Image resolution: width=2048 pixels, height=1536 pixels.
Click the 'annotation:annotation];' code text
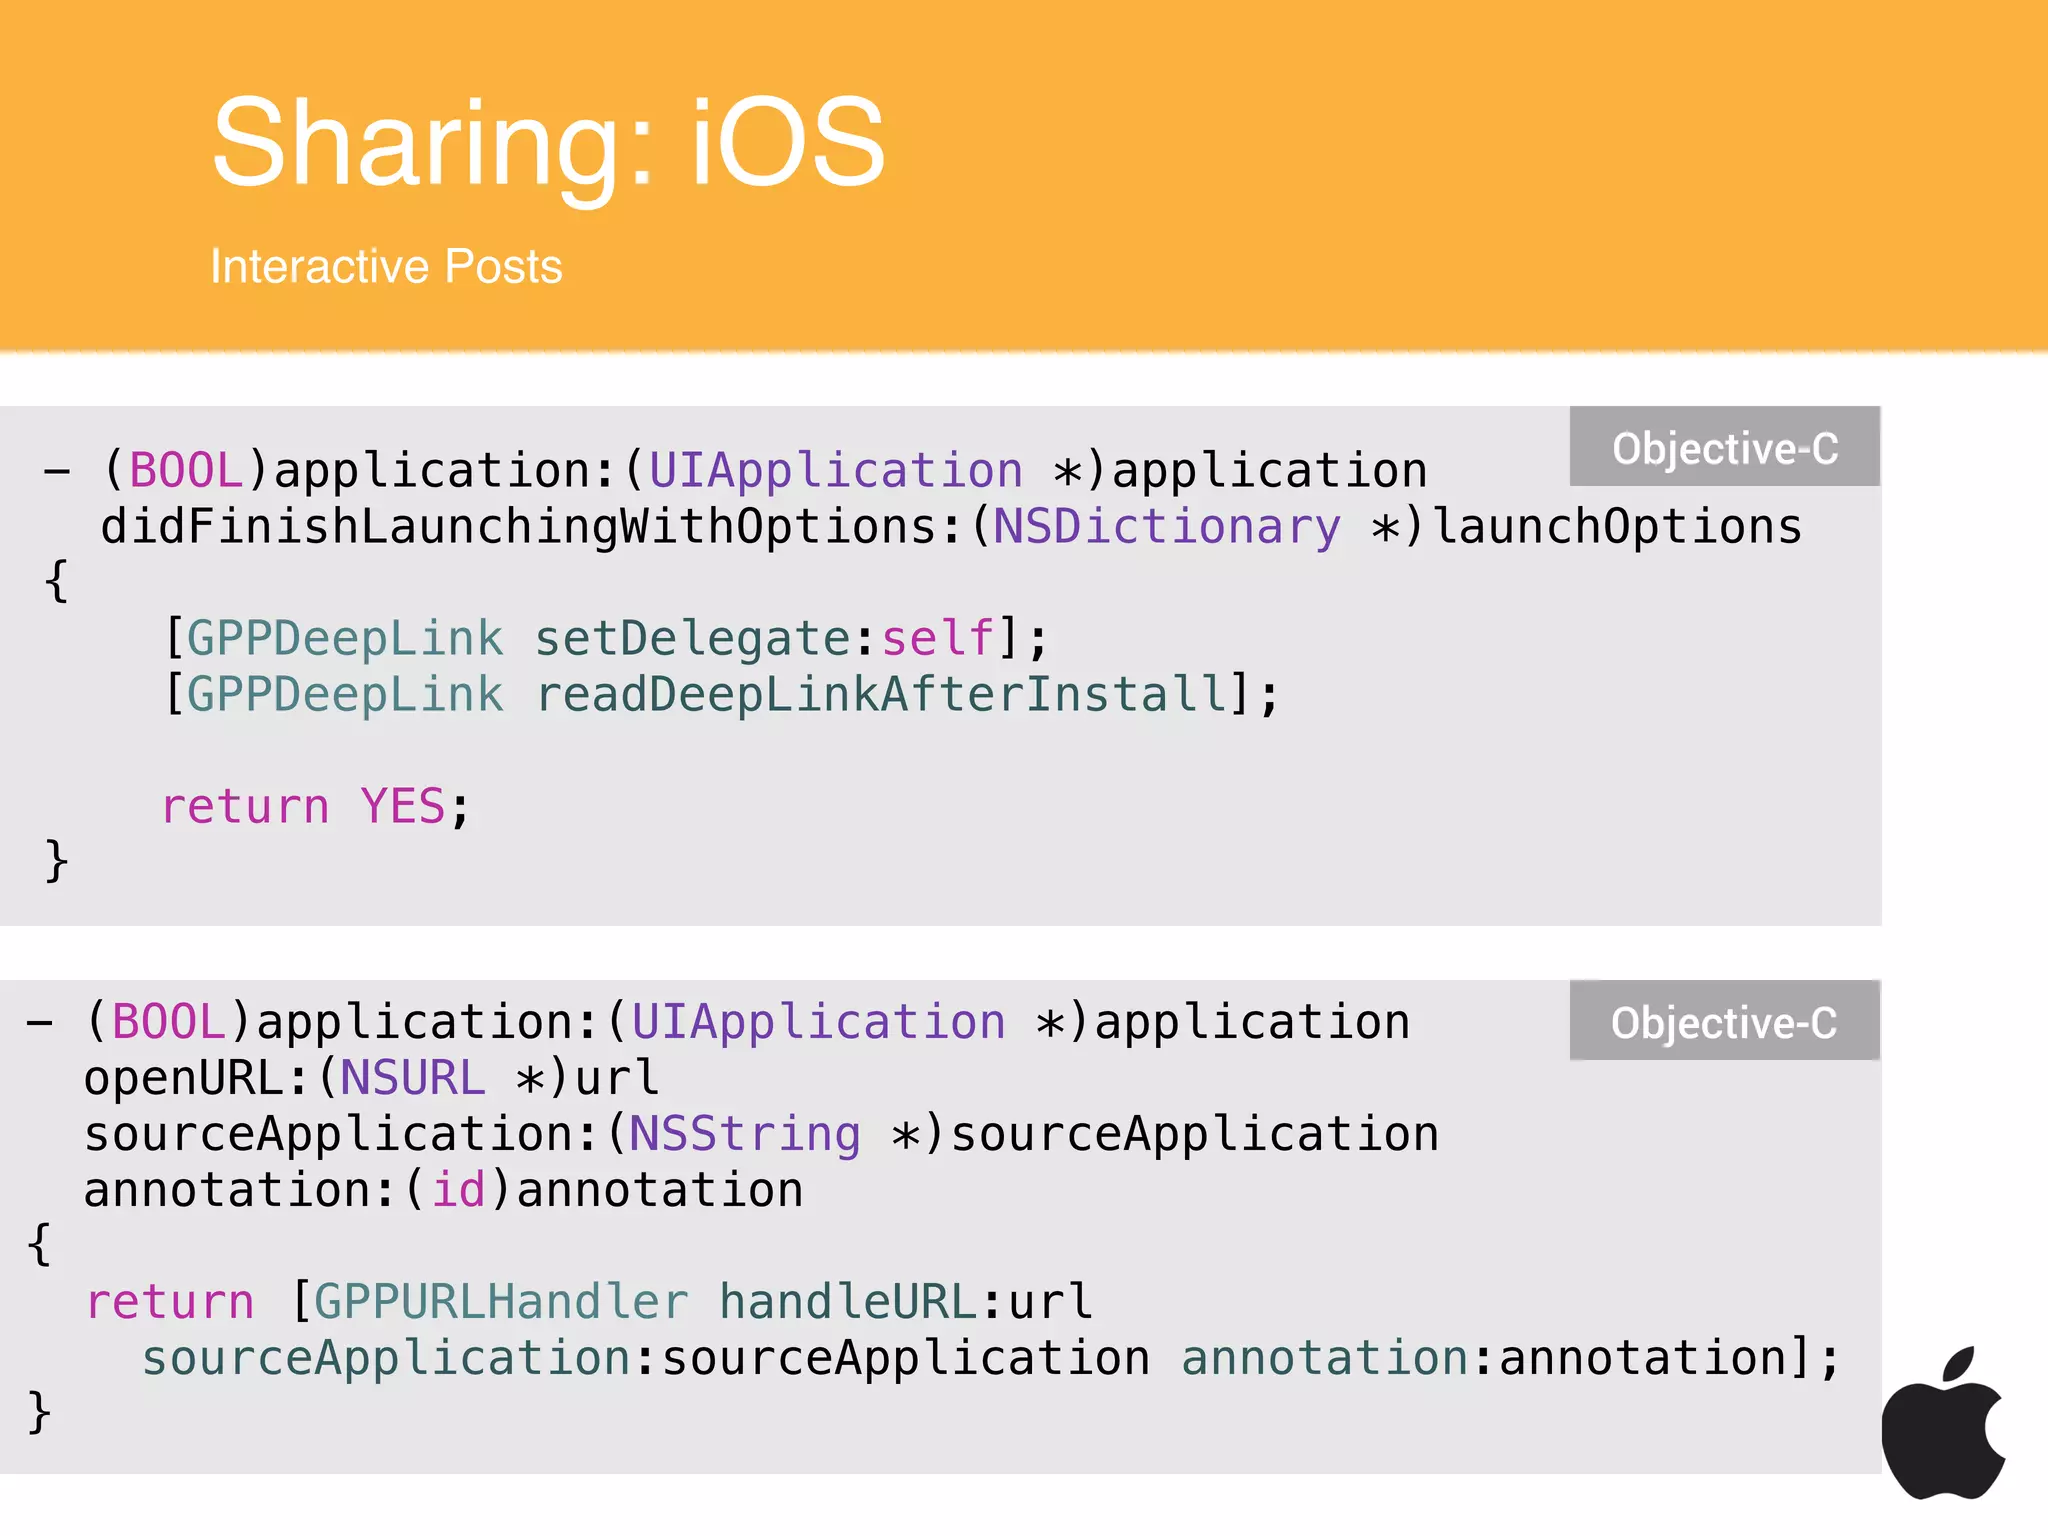[1511, 1358]
